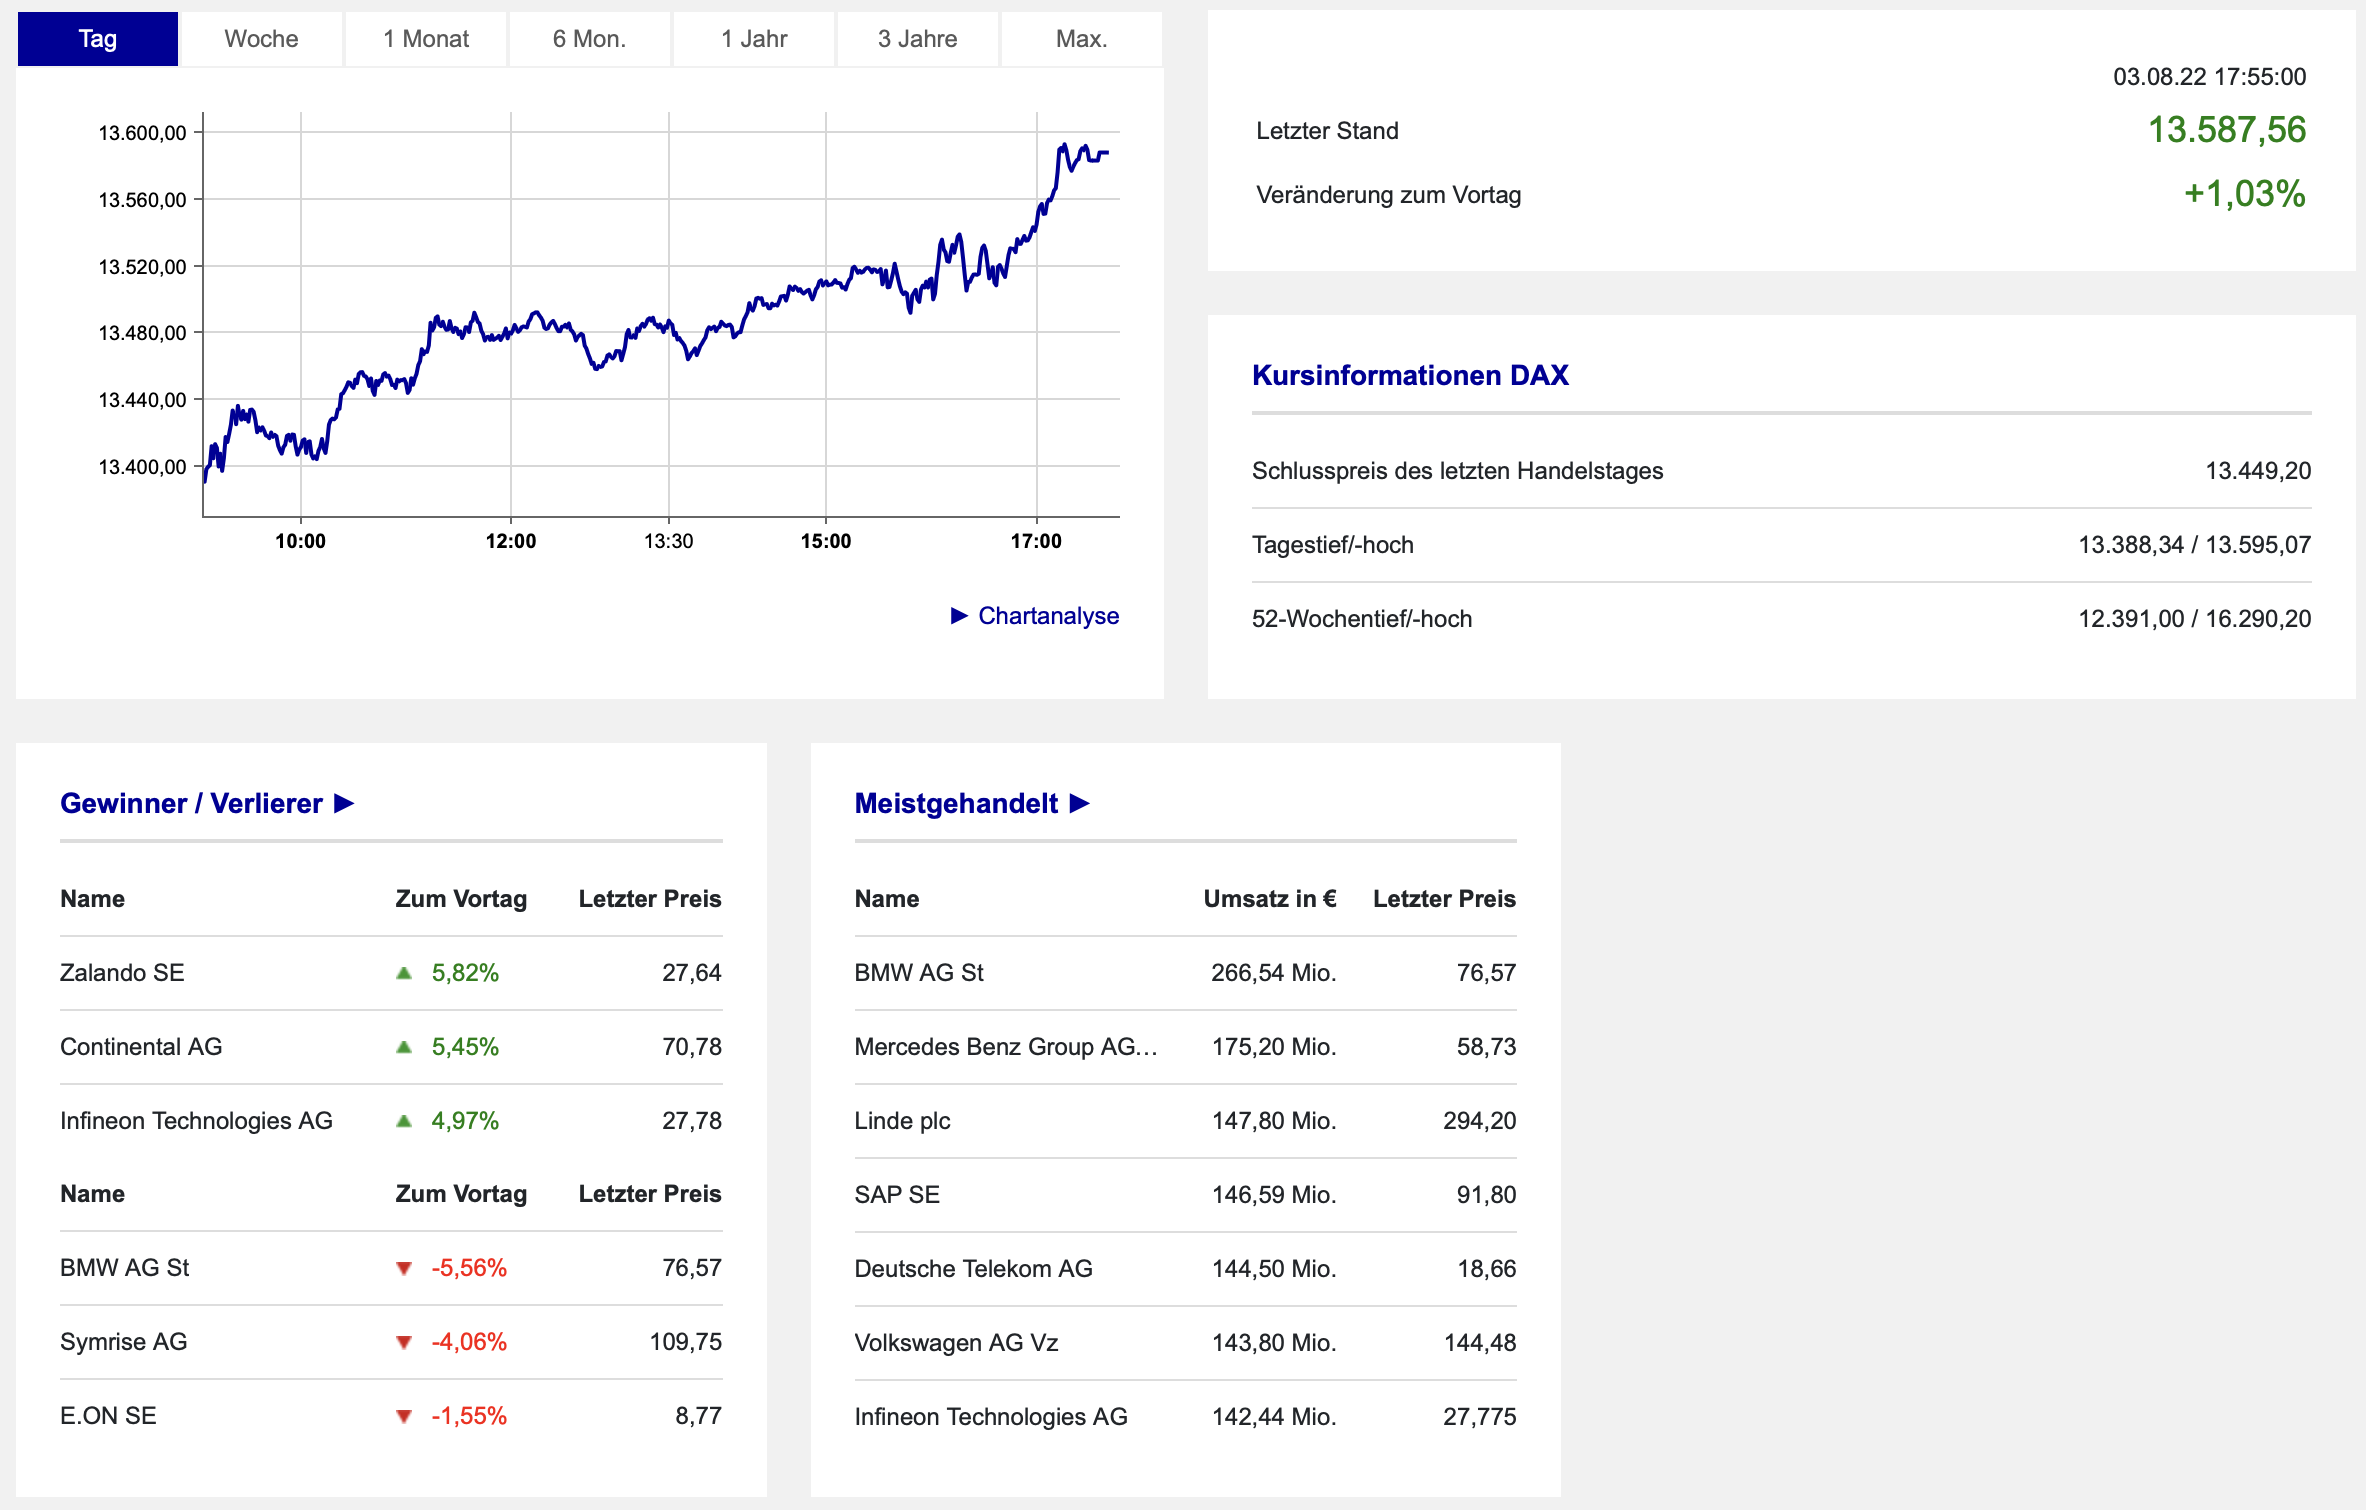Viewport: 2366px width, 1510px height.
Task: Click red down triangle for E.ON SE
Action: [404, 1417]
